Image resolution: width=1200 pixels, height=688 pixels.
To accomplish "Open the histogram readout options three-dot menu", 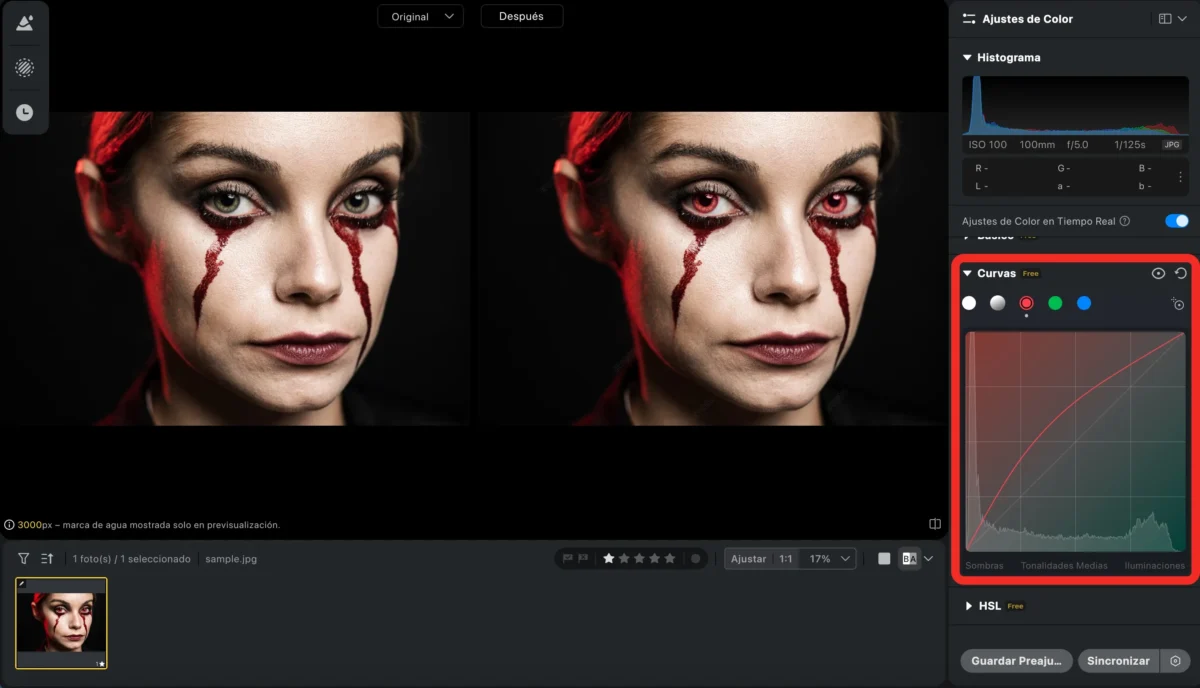I will point(1180,177).
